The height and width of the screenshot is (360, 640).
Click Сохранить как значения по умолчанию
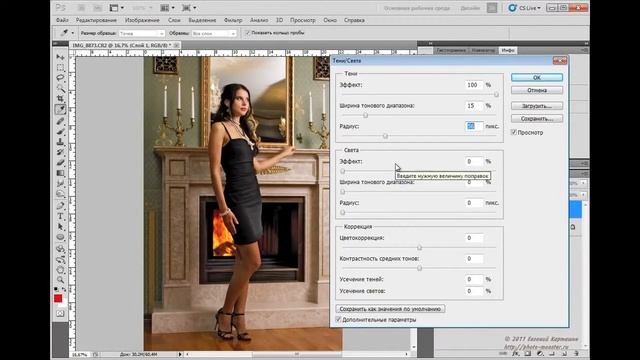pyautogui.click(x=390, y=309)
